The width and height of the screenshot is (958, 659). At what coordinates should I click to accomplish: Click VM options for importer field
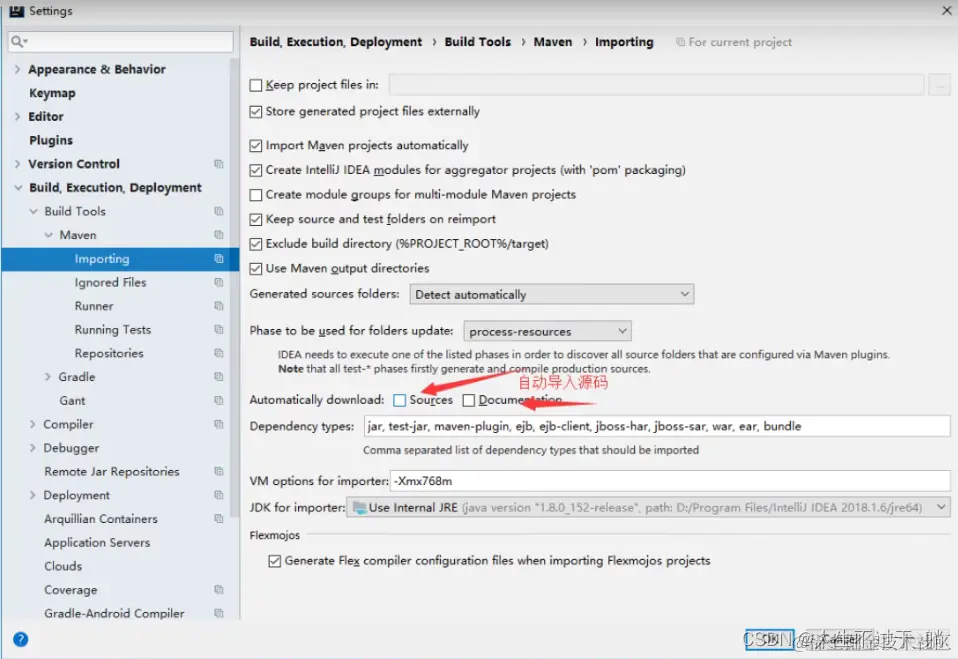(x=670, y=481)
